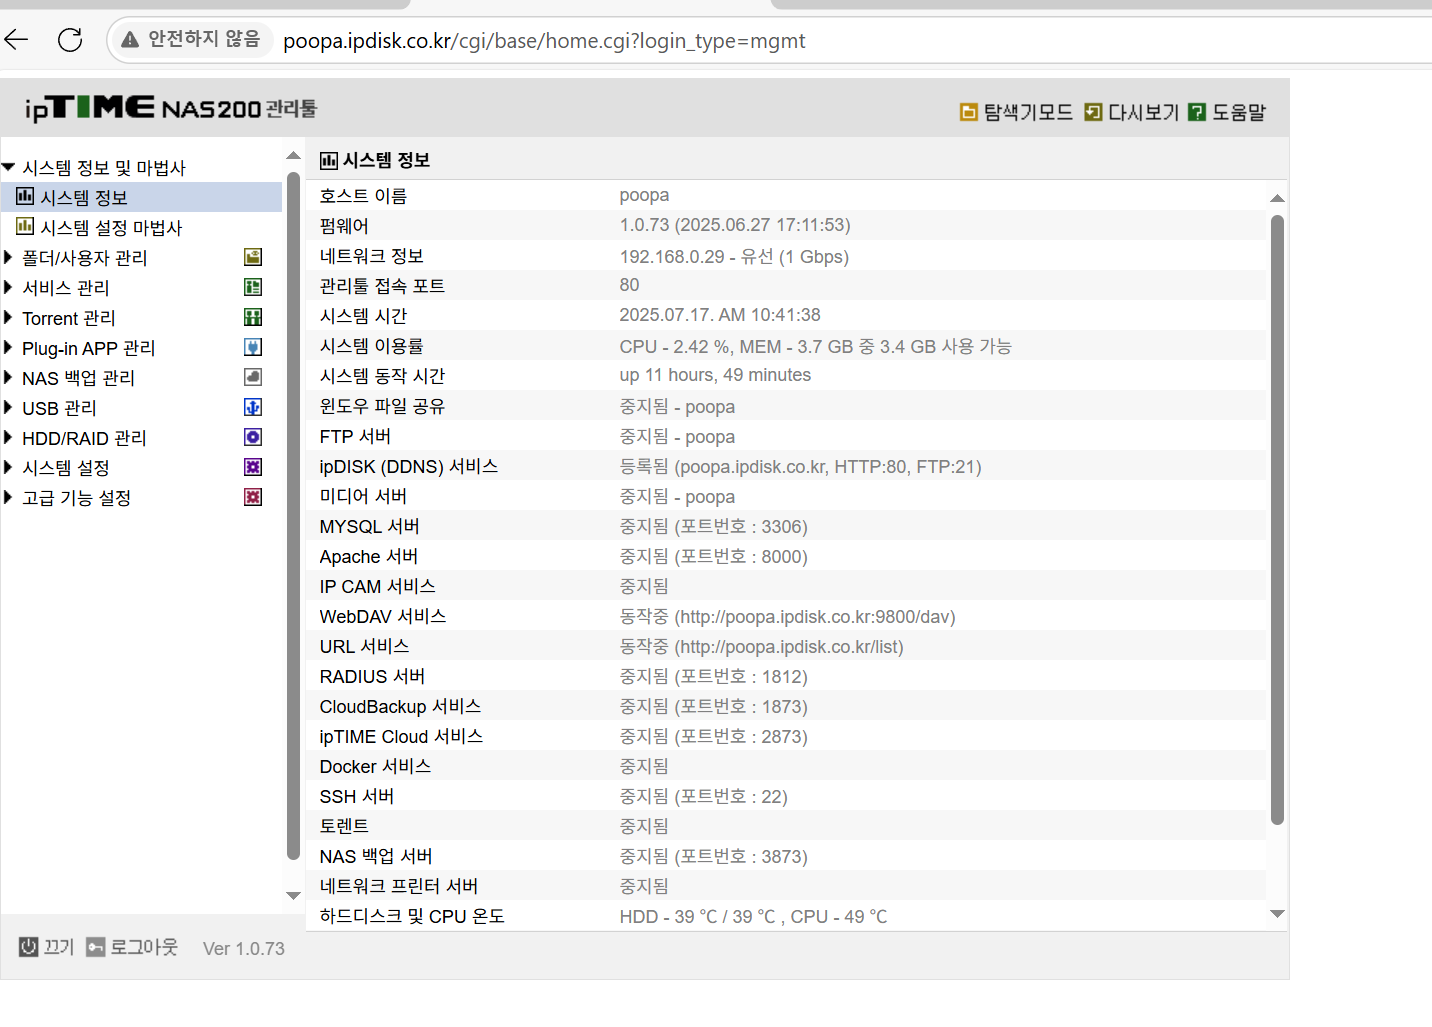Expand the 폴더/사용자 관리 tree arrow
The width and height of the screenshot is (1432, 1027).
tap(8, 258)
